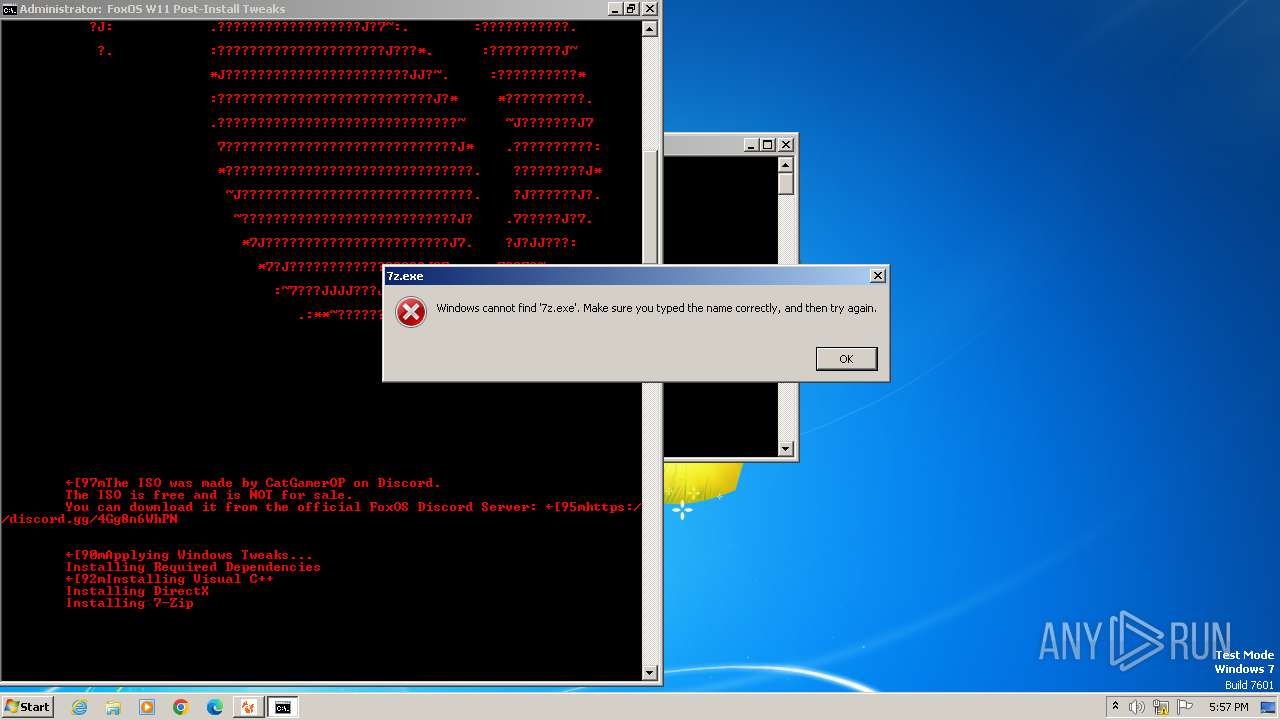1280x720 pixels.
Task: Maximize the second console window behind
Action: (x=768, y=145)
